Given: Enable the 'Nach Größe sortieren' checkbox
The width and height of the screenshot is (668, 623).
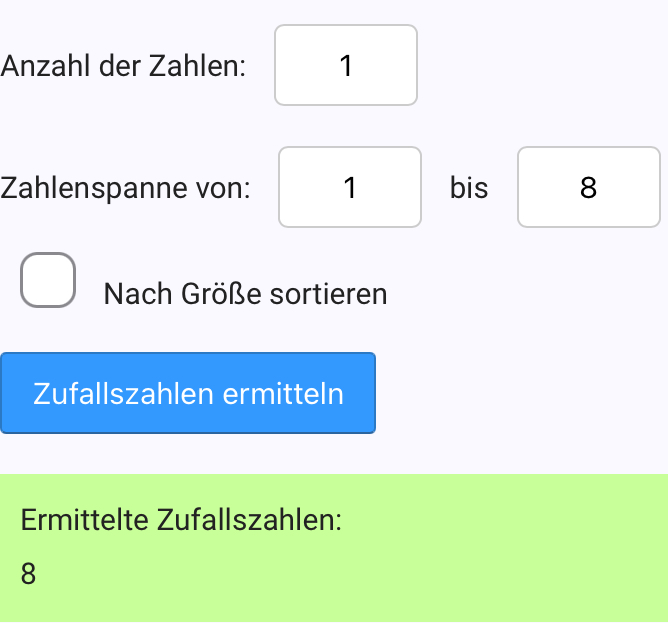Looking at the screenshot, I should click(48, 280).
